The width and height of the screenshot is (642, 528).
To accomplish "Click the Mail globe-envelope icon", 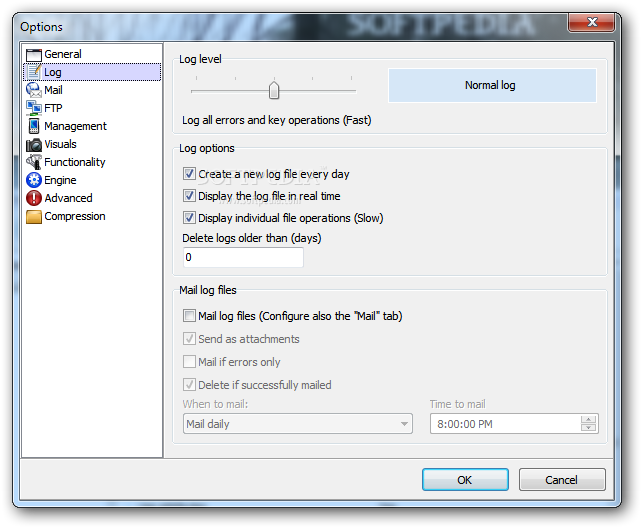I will (34, 90).
